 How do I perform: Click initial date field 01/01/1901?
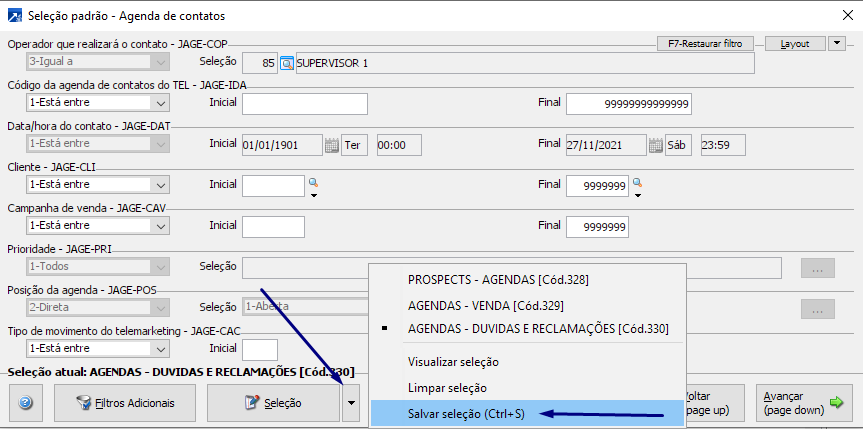pyautogui.click(x=282, y=145)
